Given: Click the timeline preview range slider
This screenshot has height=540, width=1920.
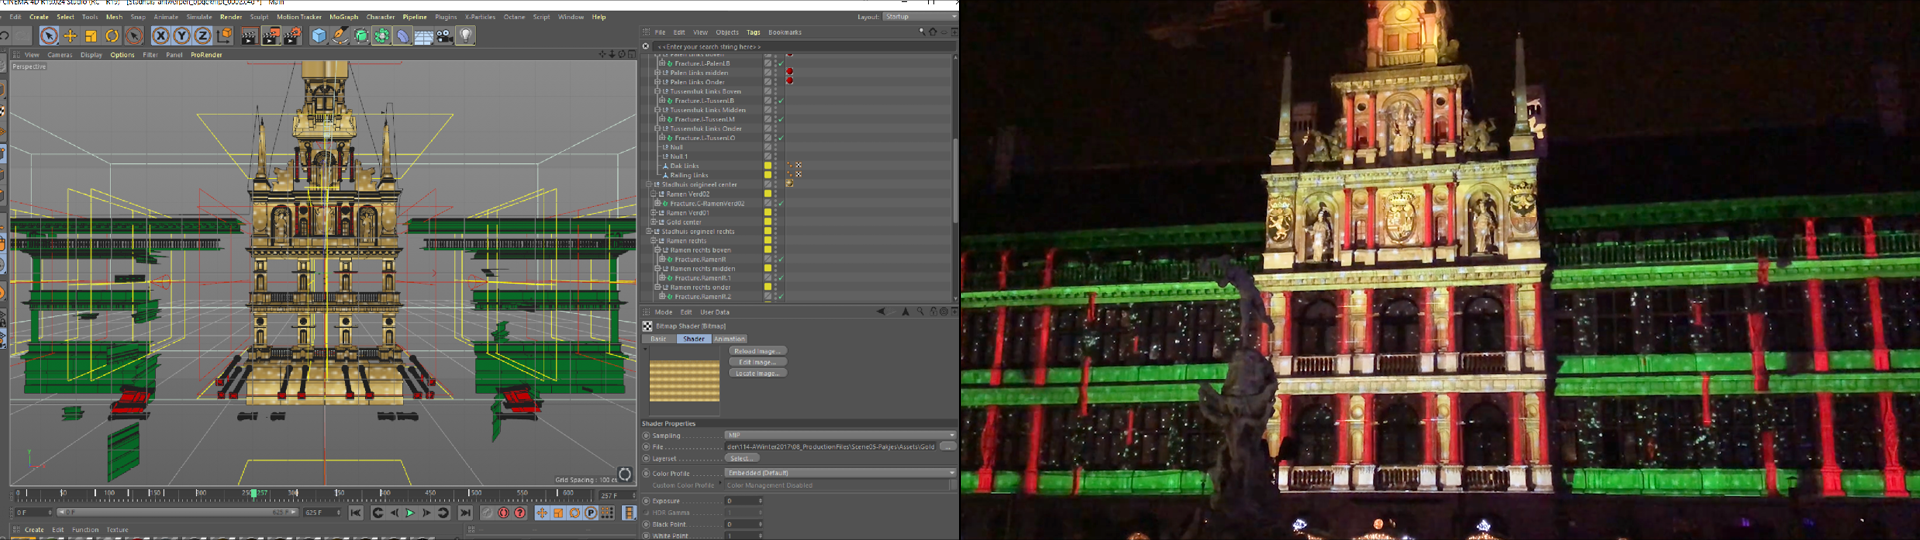Looking at the screenshot, I should pyautogui.click(x=180, y=512).
